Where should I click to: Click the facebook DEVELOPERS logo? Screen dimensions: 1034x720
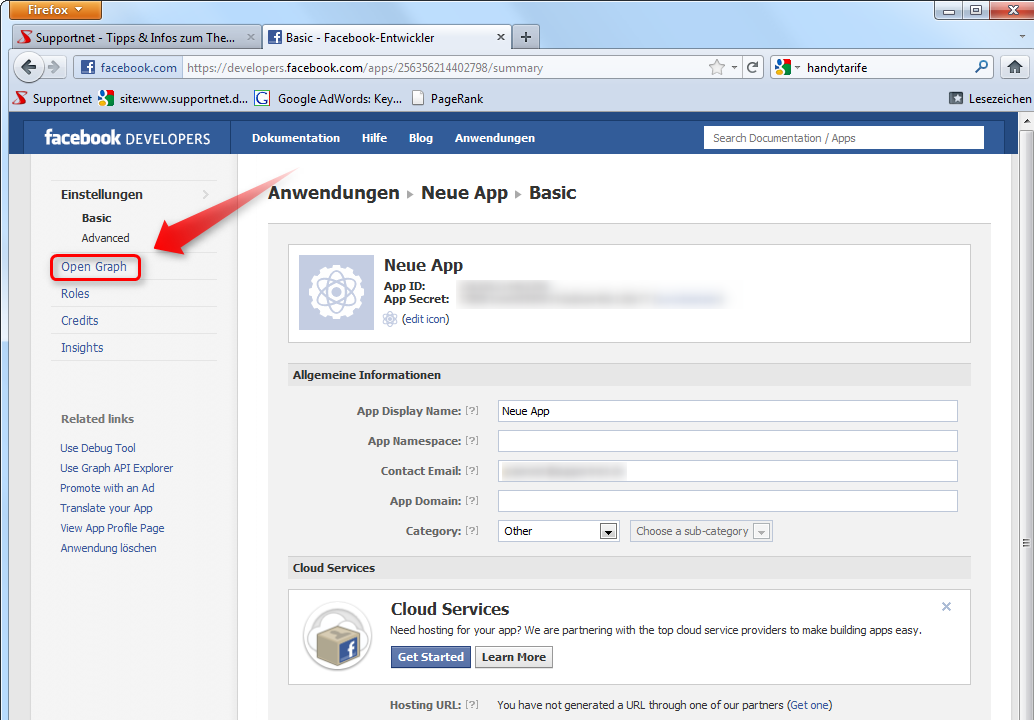(x=127, y=137)
